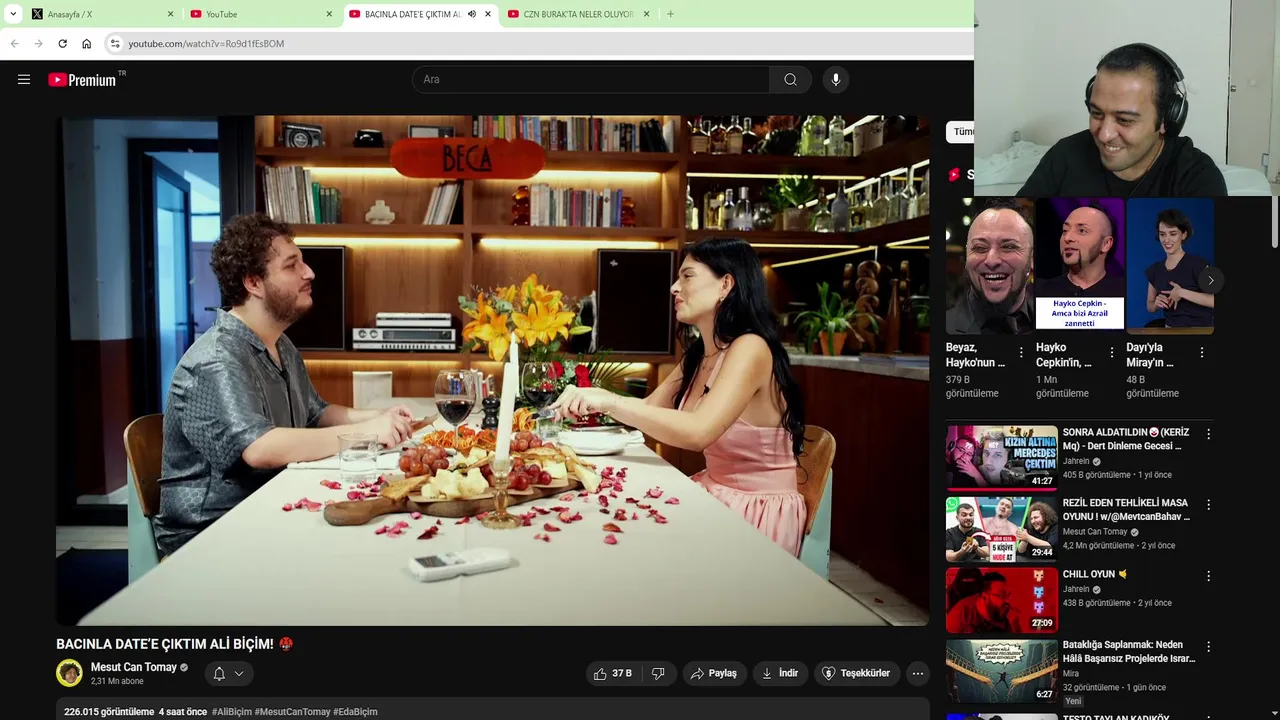Image resolution: width=1280 pixels, height=720 pixels.
Task: Click the main video player
Action: (492, 370)
